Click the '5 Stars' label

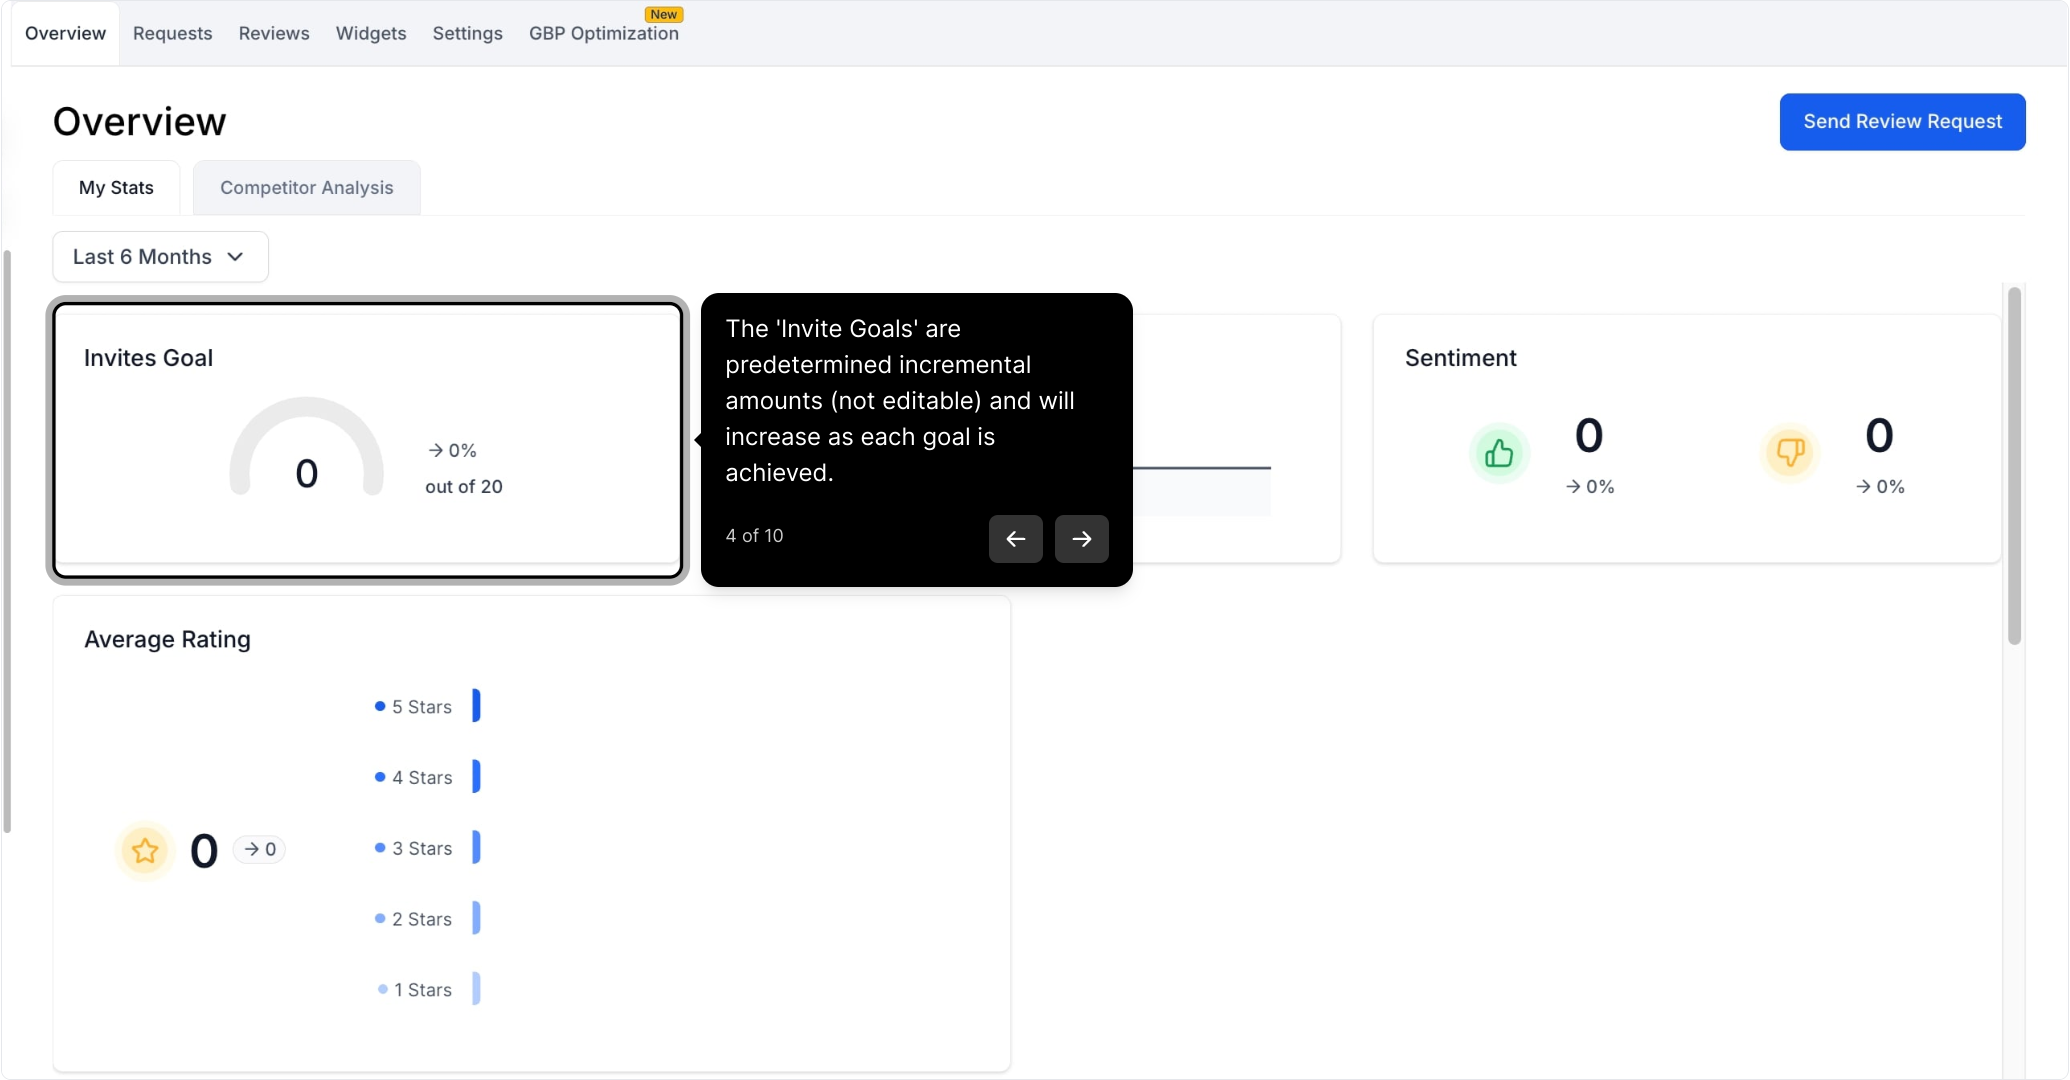point(422,707)
